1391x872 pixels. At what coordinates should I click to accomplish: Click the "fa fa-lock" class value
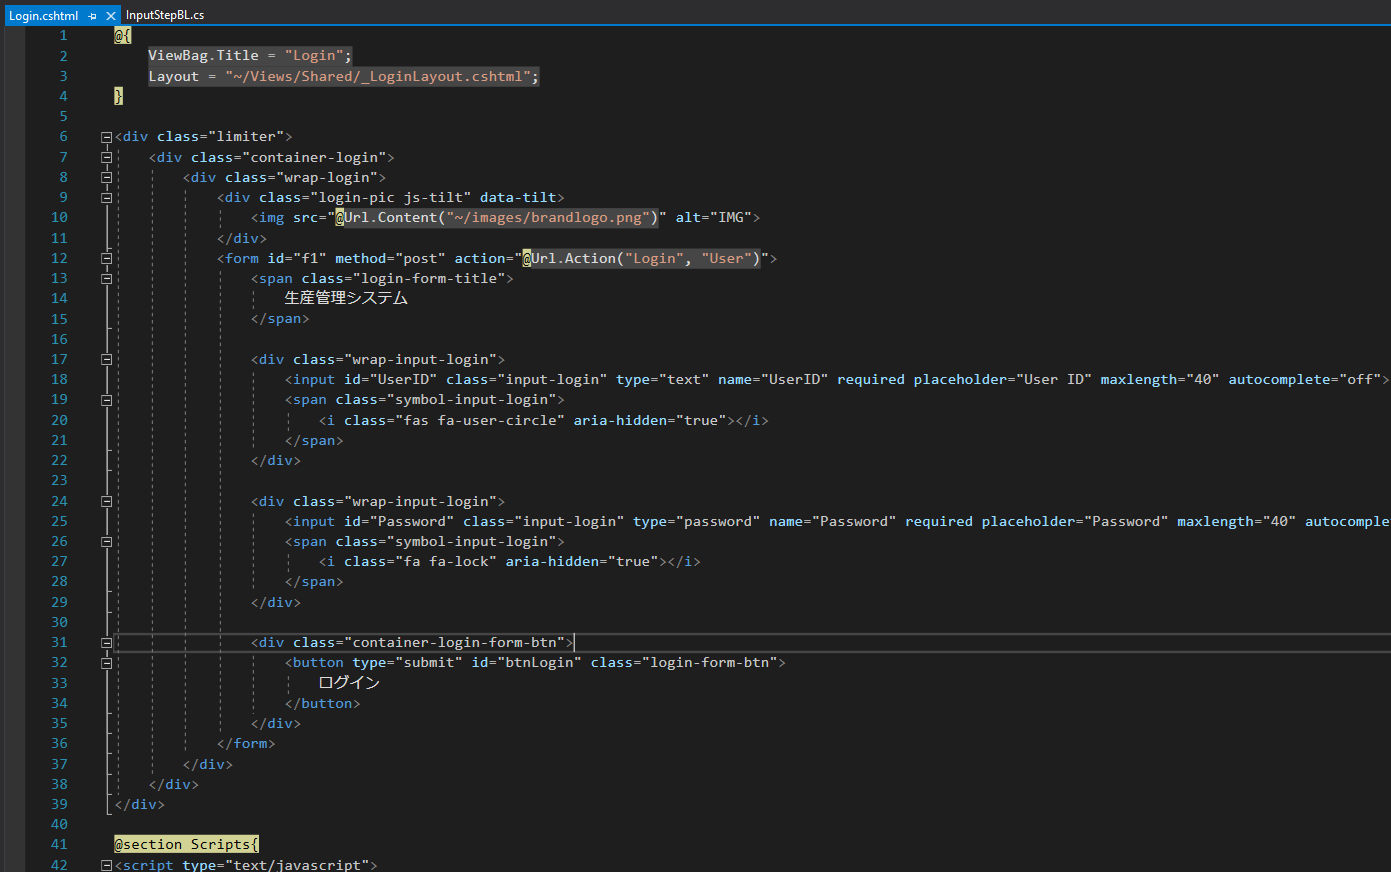tap(446, 561)
